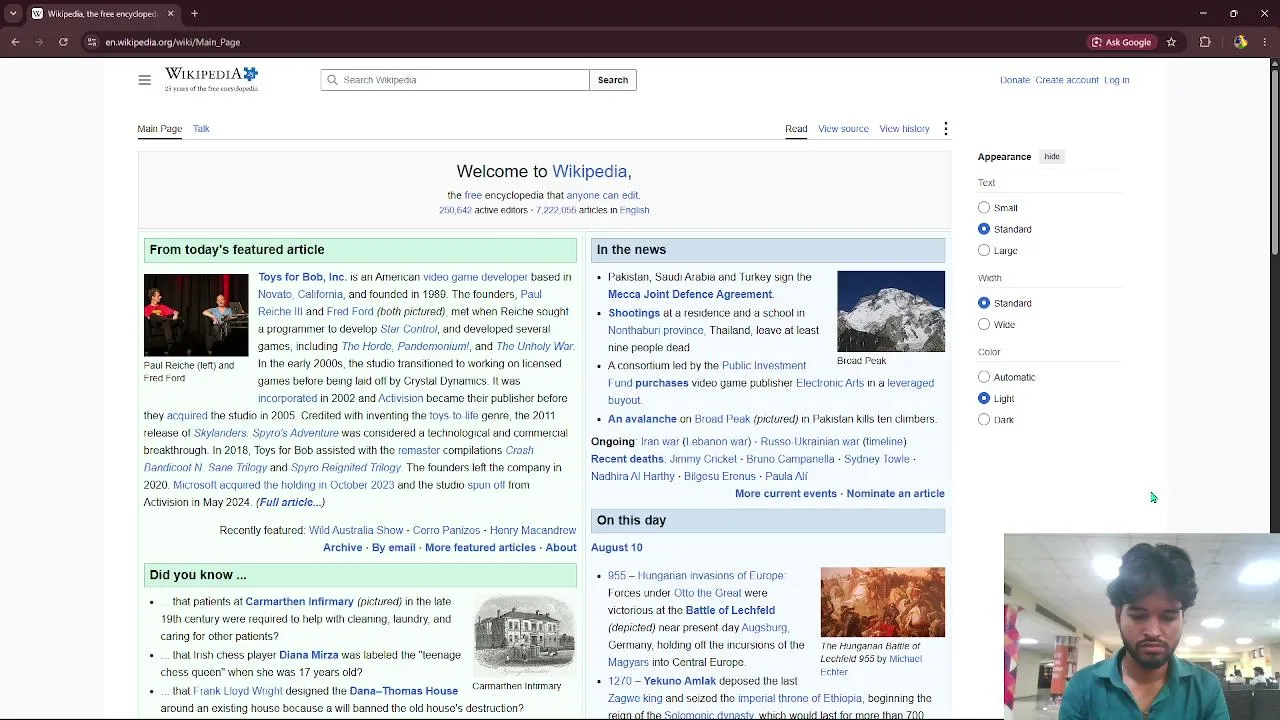Open the Battle of Lechfeld link
This screenshot has height=720, width=1280.
[730, 610]
